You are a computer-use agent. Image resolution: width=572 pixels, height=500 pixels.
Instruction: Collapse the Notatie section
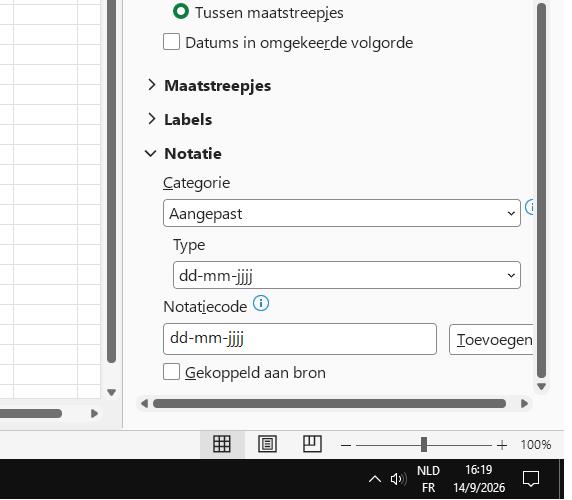pos(151,153)
